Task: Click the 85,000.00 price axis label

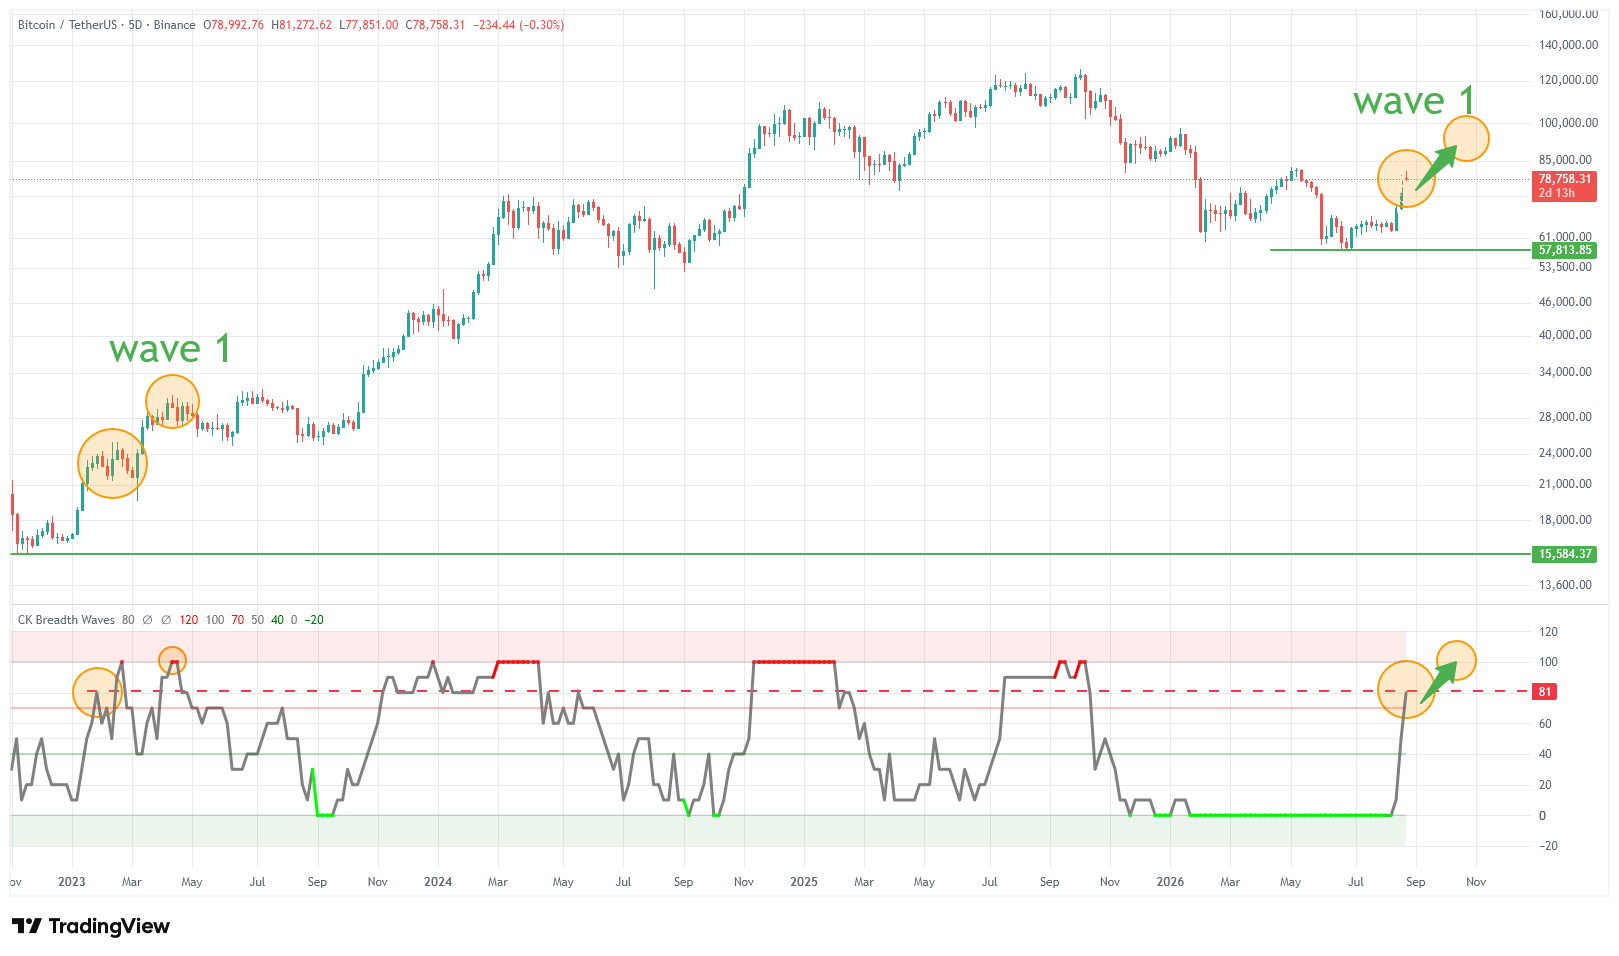Action: coord(1565,160)
